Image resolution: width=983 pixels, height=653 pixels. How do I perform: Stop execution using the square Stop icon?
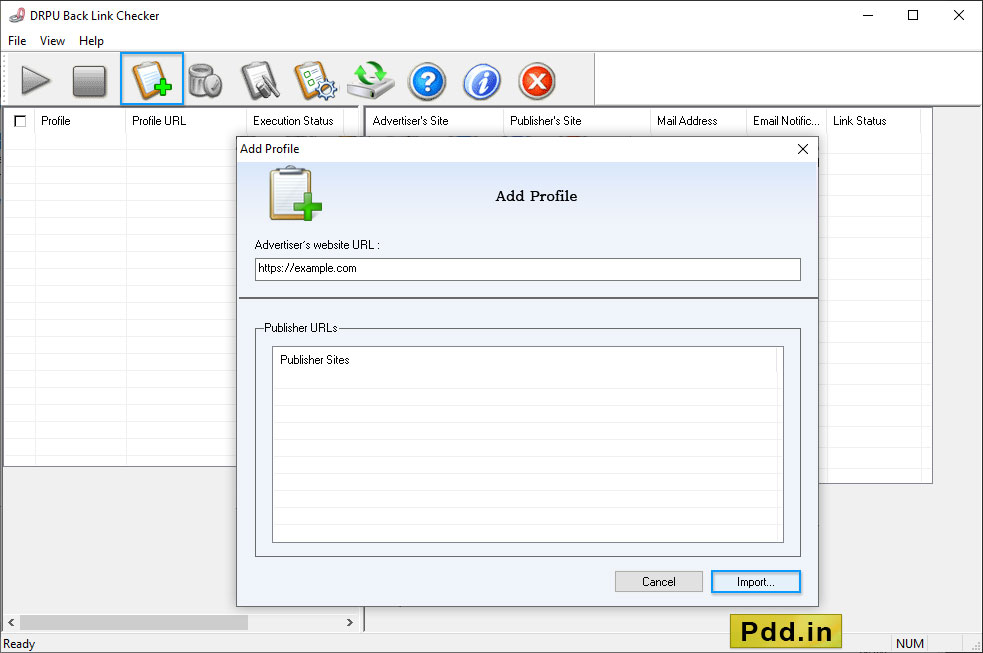[89, 81]
